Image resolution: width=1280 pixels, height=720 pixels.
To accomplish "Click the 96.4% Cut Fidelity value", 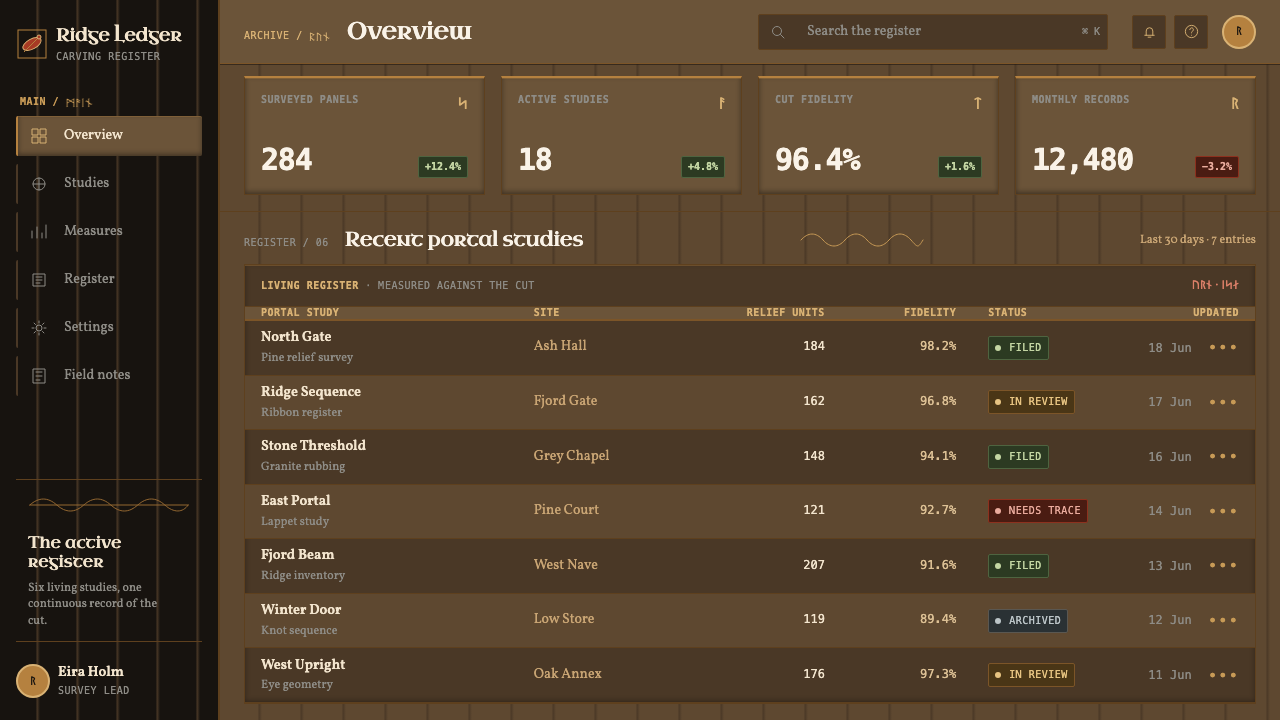I will point(818,160).
